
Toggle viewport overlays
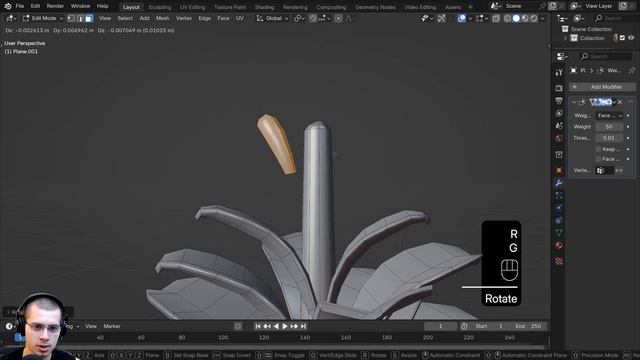[462, 18]
